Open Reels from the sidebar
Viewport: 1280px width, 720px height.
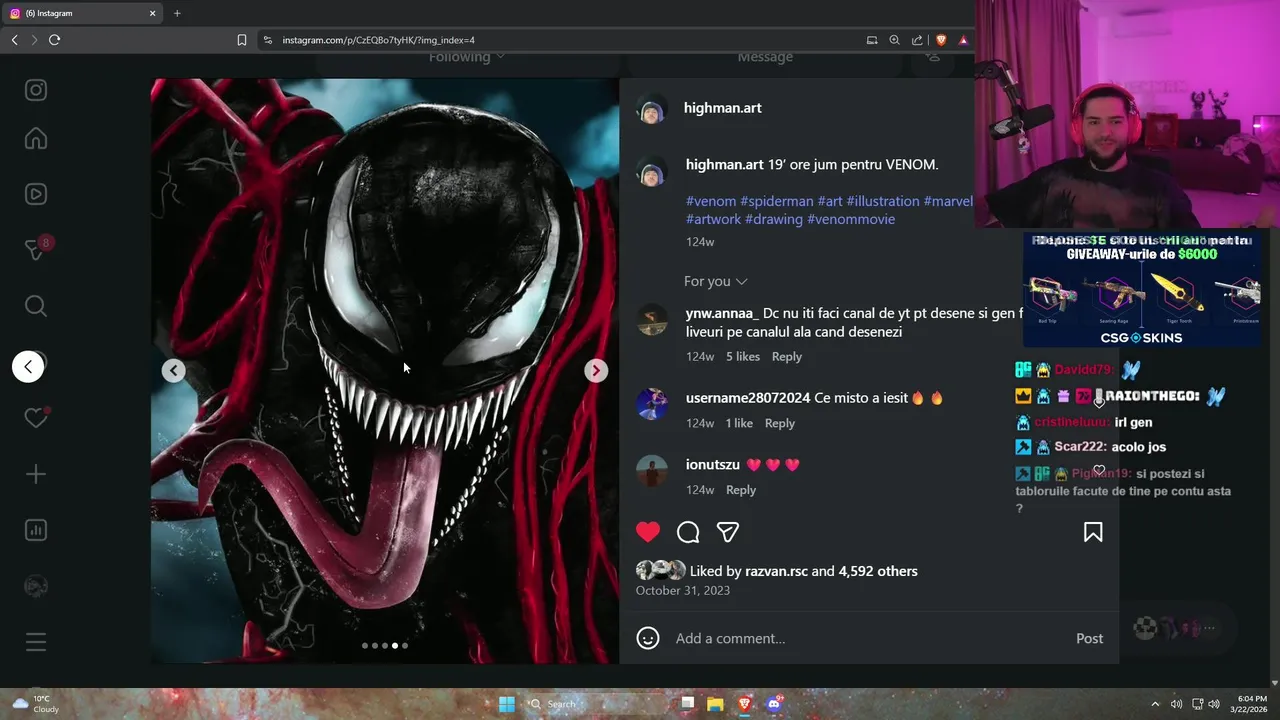coord(36,194)
